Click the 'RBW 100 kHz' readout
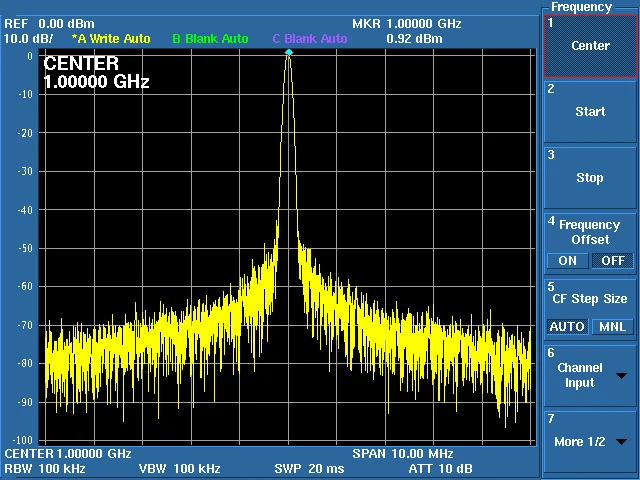640x480 pixels. pyautogui.click(x=45, y=469)
